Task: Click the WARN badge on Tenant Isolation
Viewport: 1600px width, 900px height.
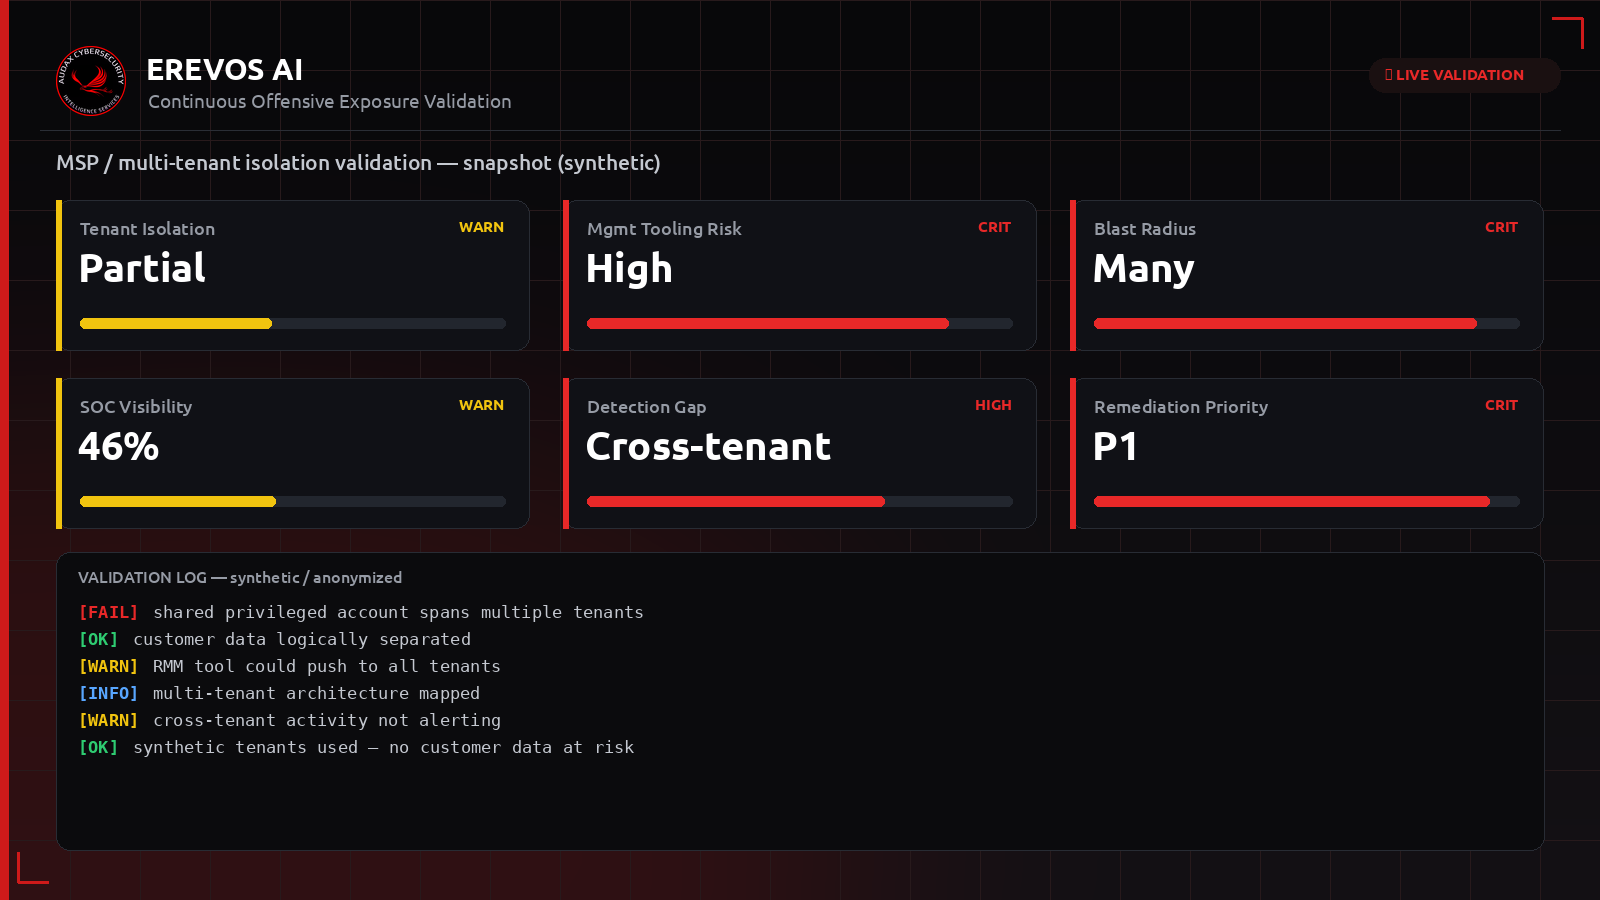Action: (481, 228)
